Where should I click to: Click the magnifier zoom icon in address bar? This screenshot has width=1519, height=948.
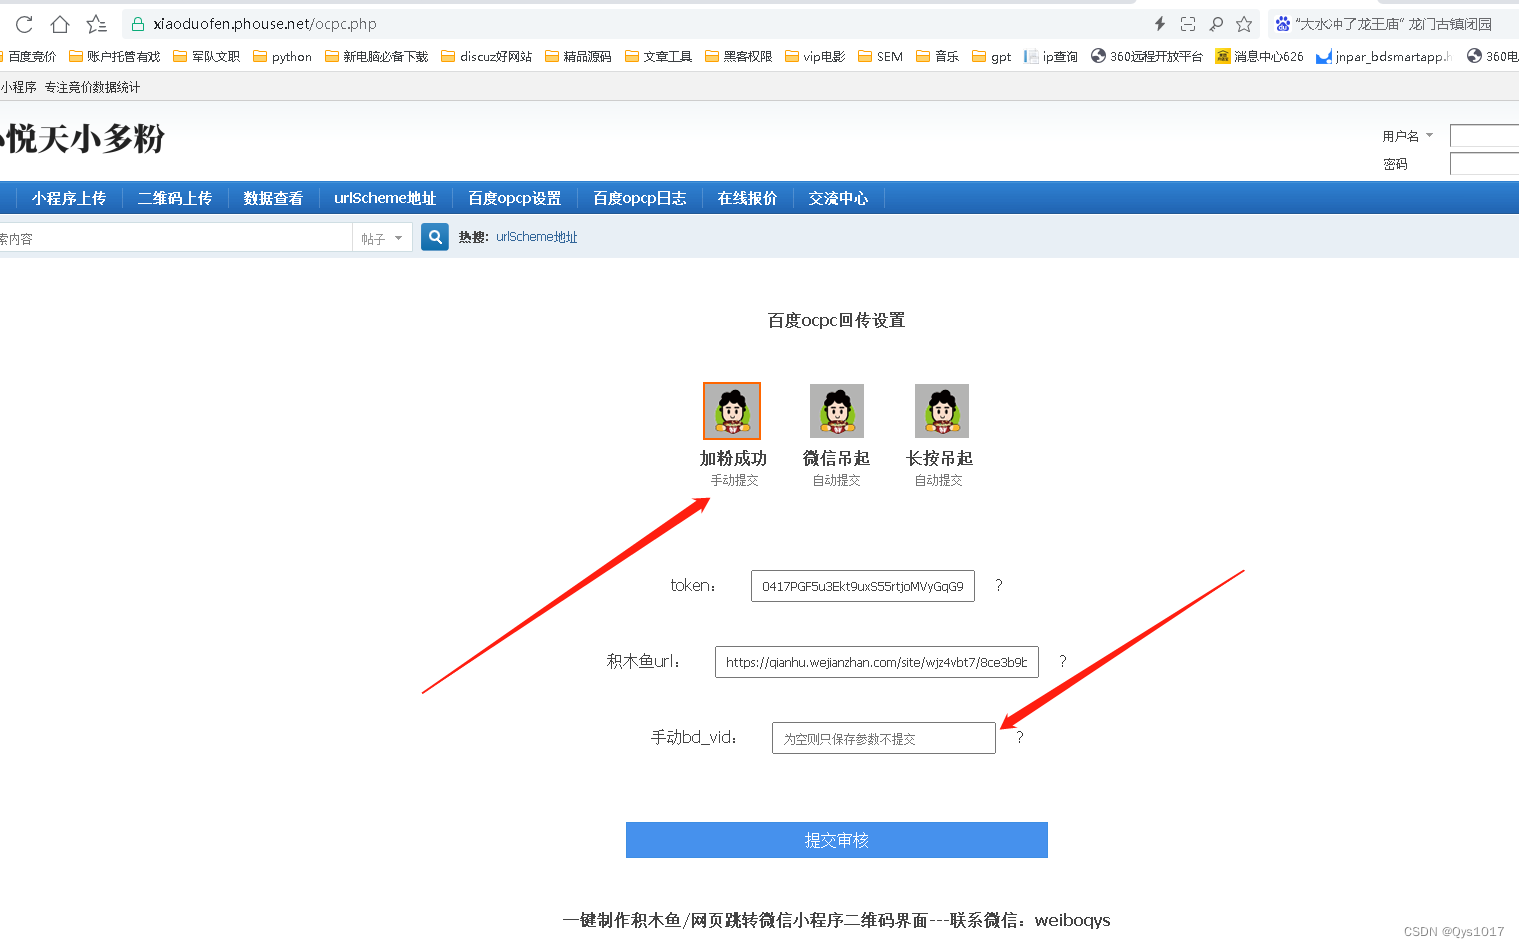1216,24
